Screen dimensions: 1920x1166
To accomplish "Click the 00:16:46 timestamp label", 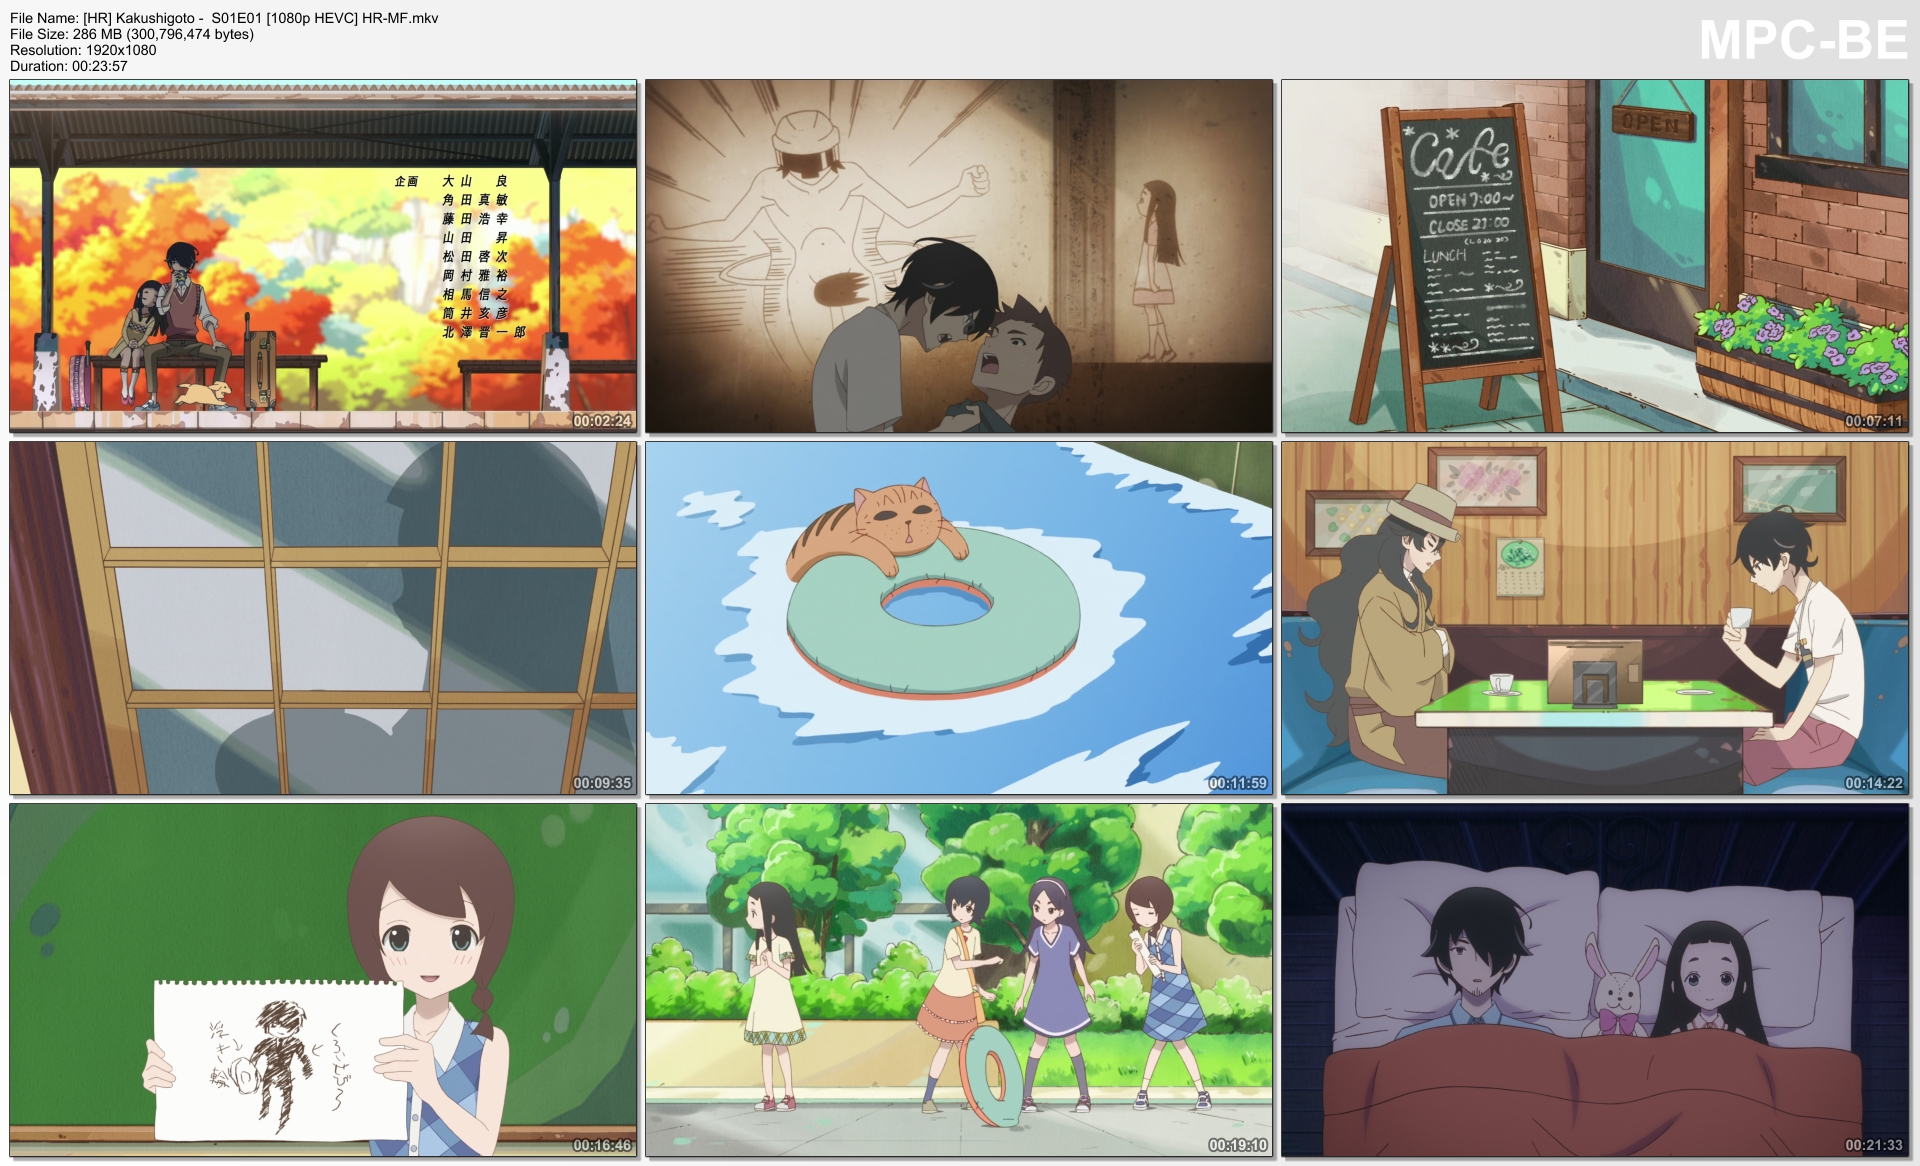I will click(602, 1145).
